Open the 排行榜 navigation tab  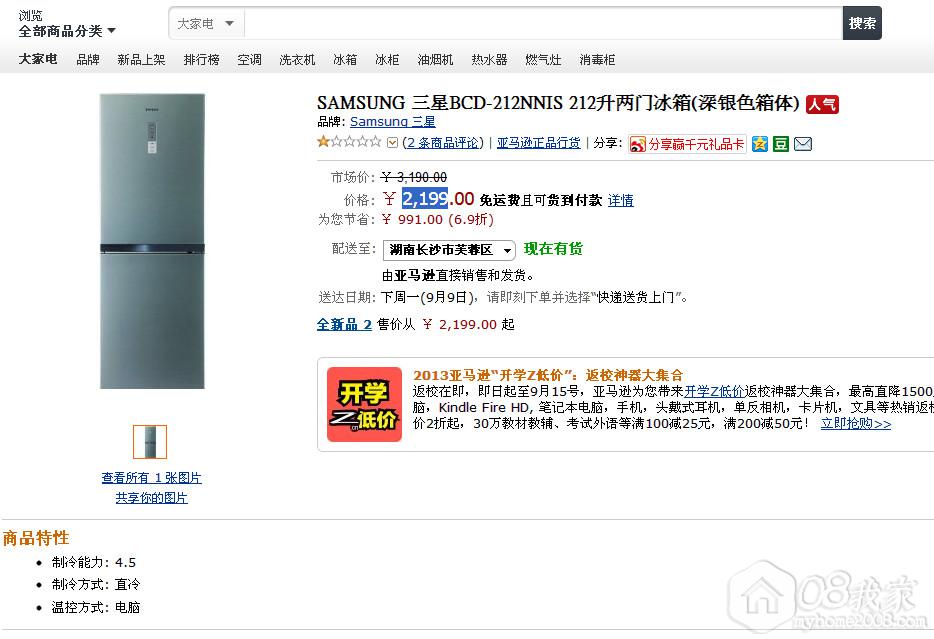click(201, 60)
